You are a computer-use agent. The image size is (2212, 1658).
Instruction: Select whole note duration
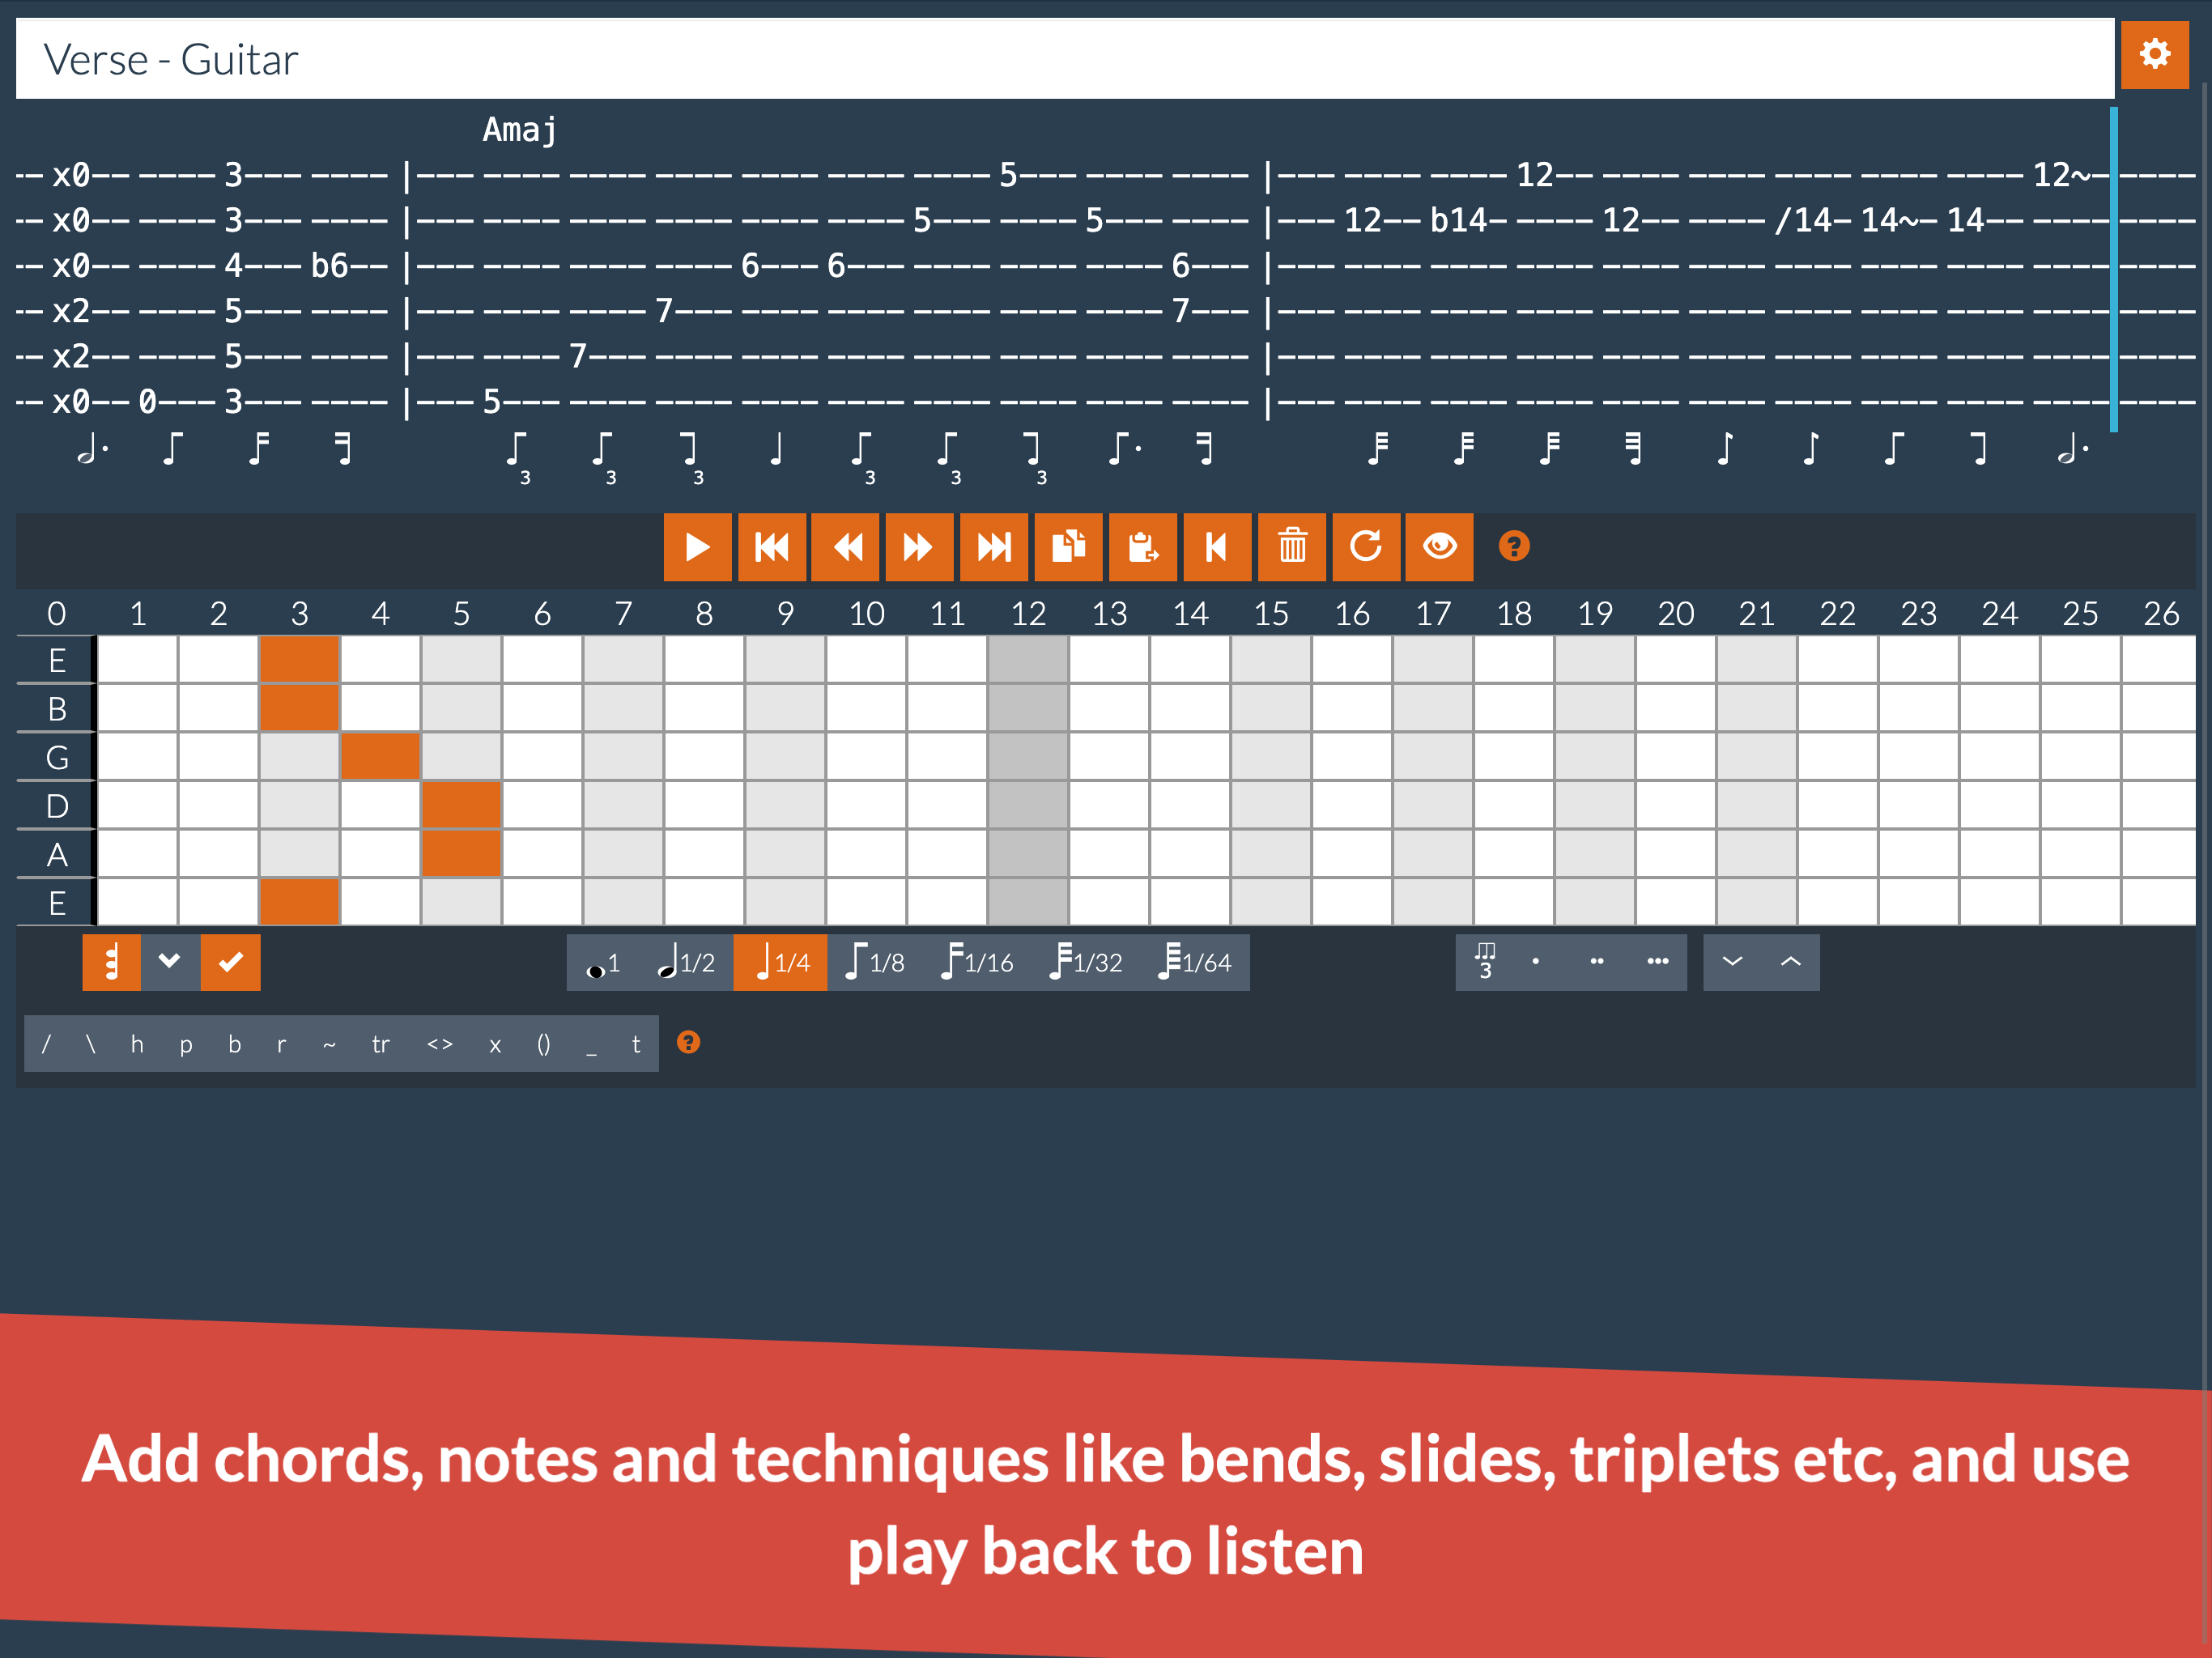pyautogui.click(x=603, y=963)
